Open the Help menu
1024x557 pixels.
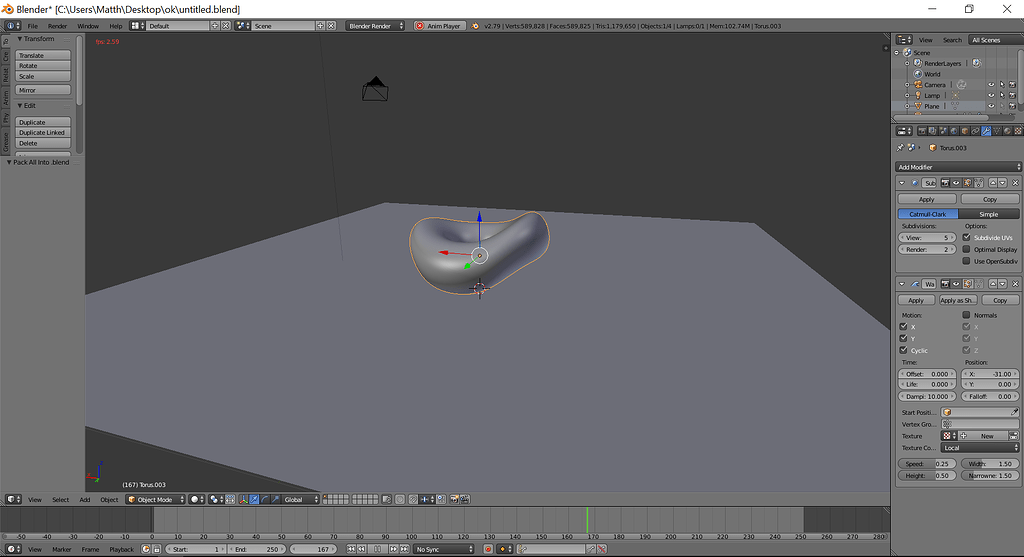116,26
